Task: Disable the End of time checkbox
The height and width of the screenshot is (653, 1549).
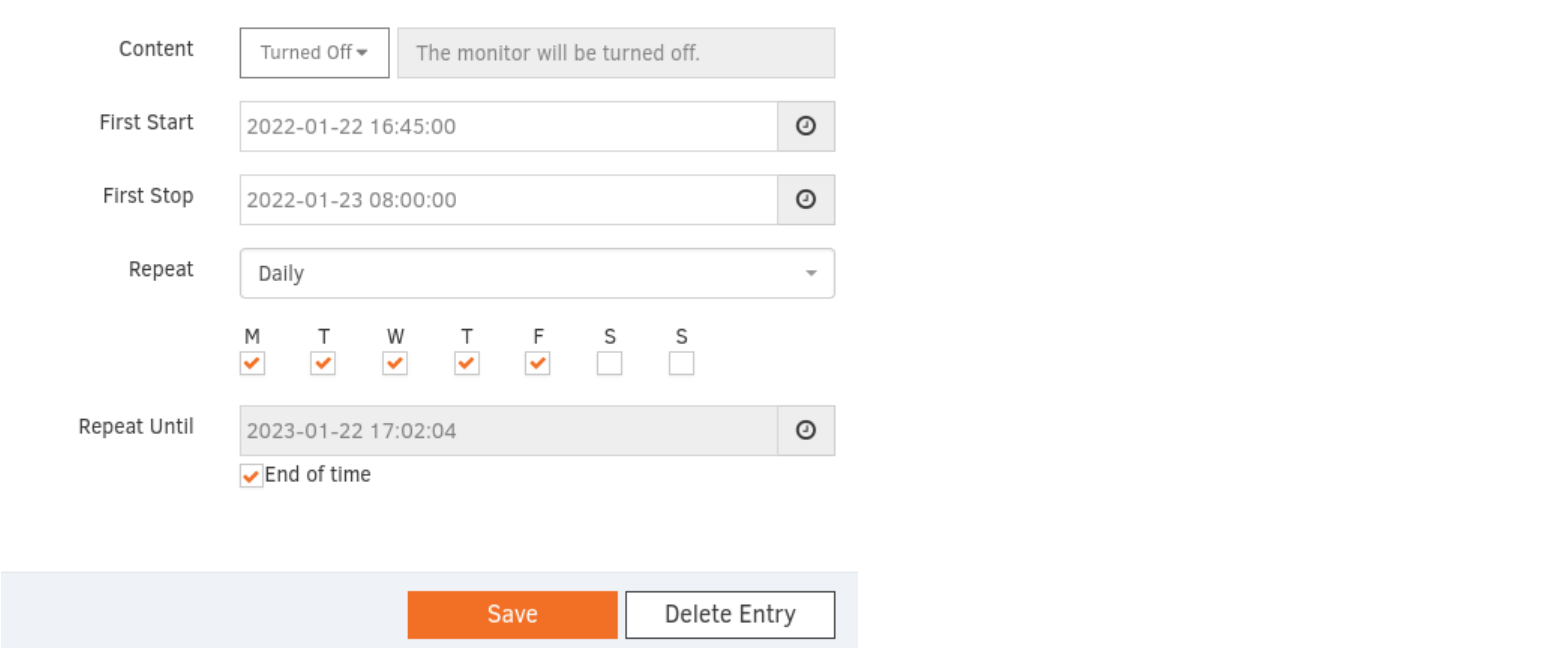Action: point(250,475)
